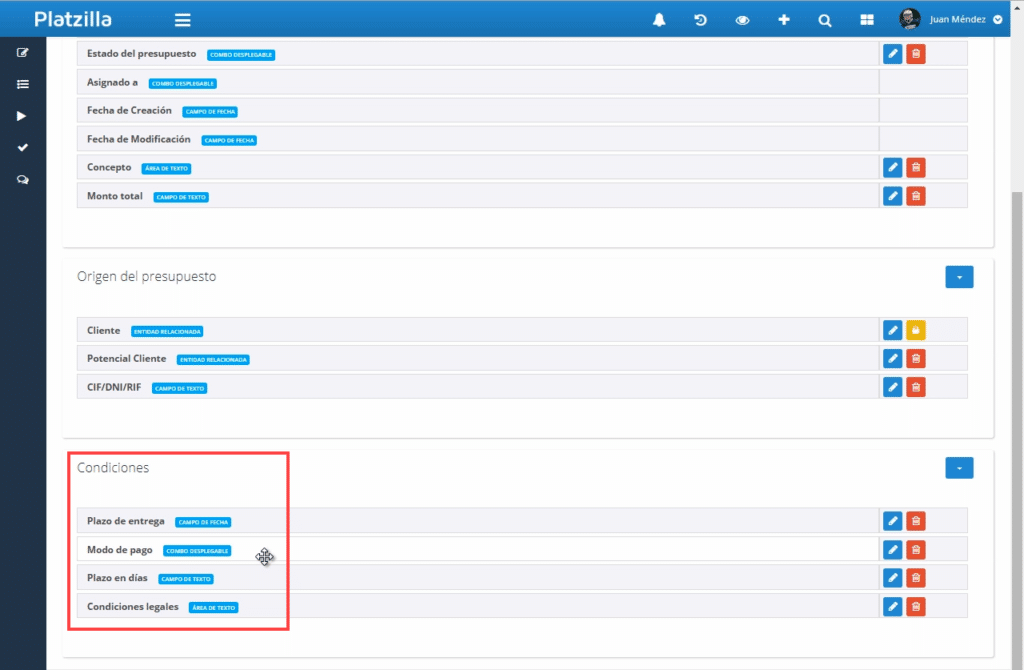Edit the Plazo en días field
The height and width of the screenshot is (670, 1024).
click(892, 578)
